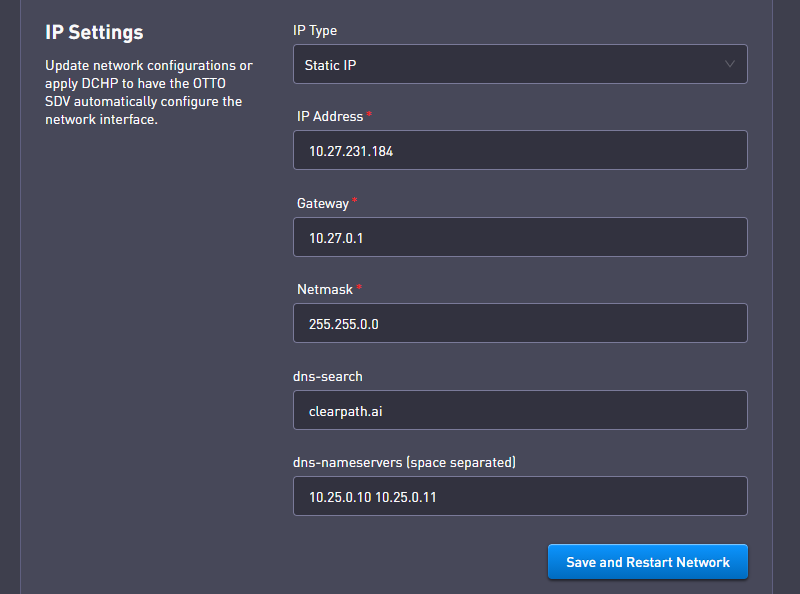Focus the Gateway field showing 10.27.0.1

pyautogui.click(x=520, y=237)
